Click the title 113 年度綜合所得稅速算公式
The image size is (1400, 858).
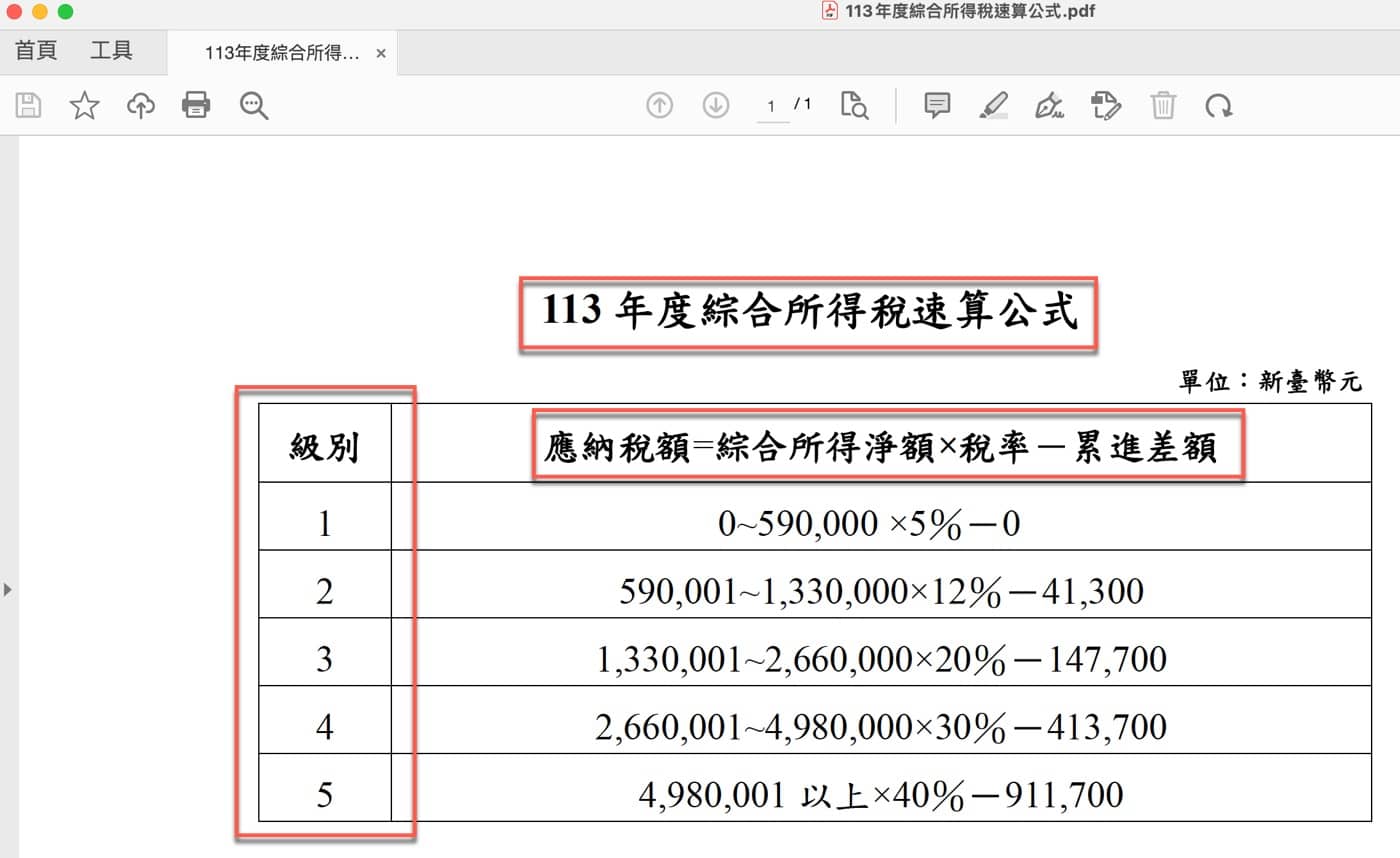(810, 312)
